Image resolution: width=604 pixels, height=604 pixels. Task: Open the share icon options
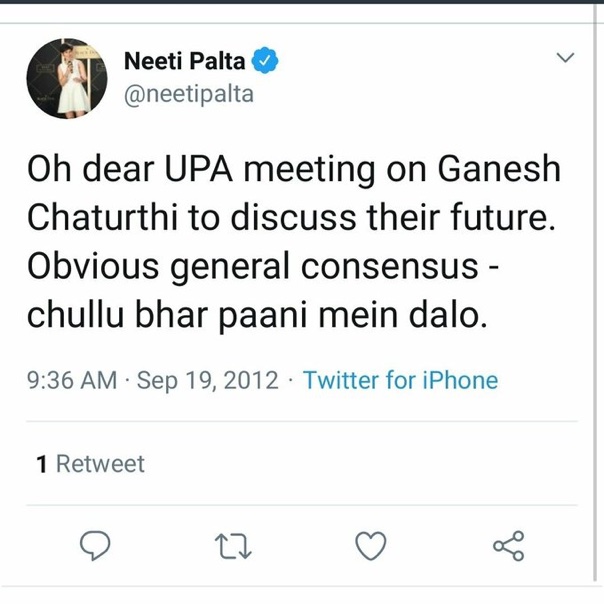pyautogui.click(x=508, y=545)
